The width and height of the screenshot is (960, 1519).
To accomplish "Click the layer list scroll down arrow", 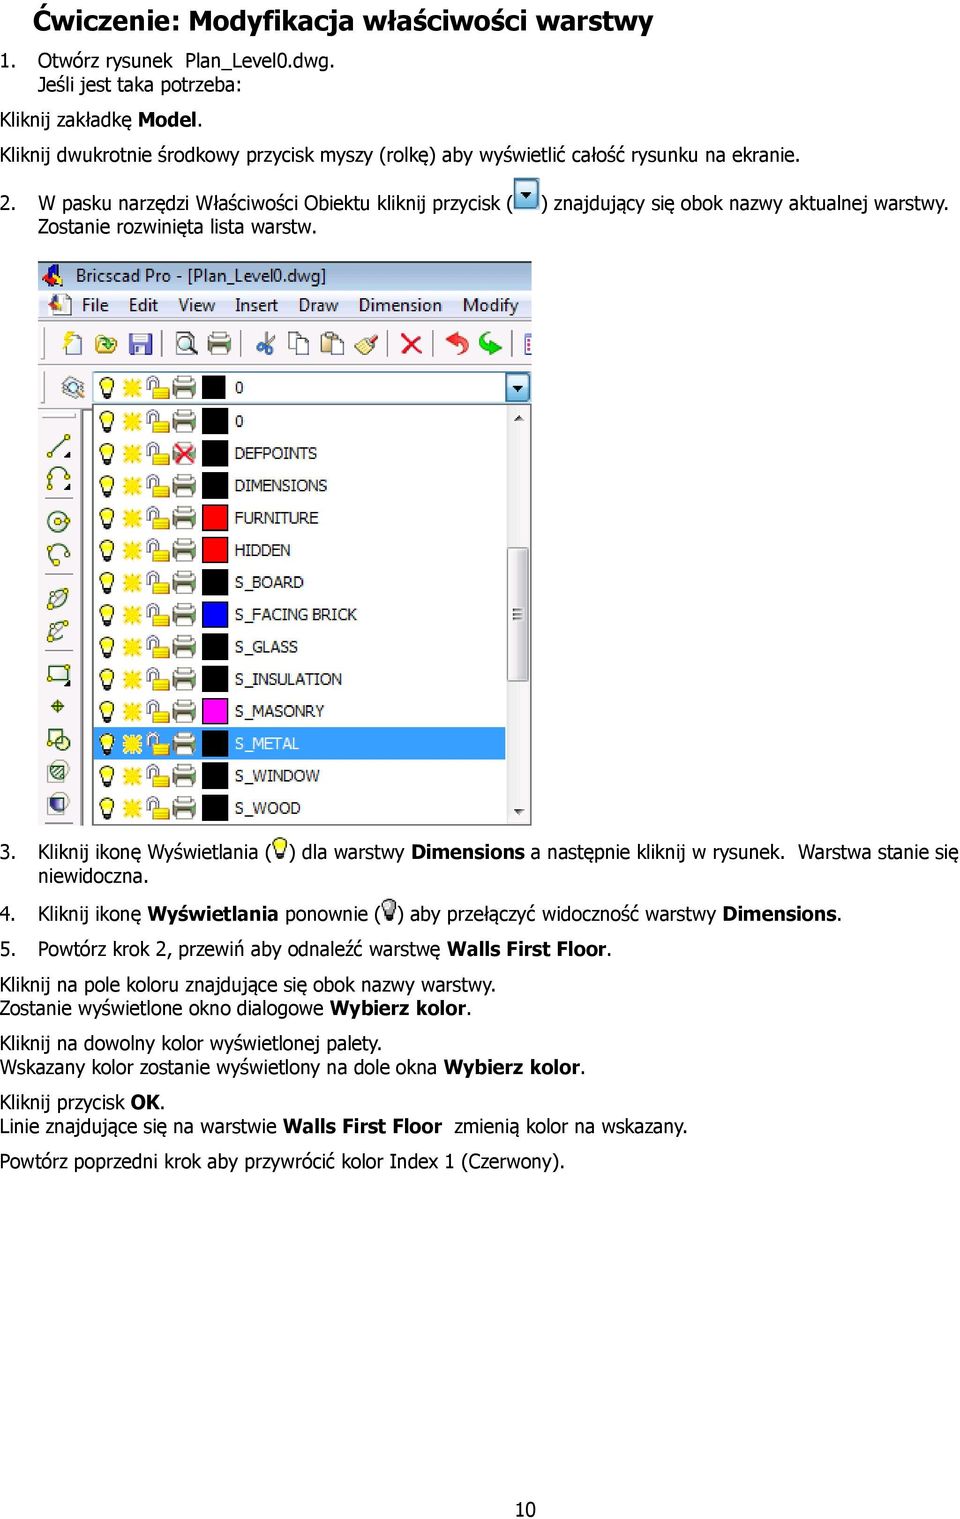I will pyautogui.click(x=518, y=811).
